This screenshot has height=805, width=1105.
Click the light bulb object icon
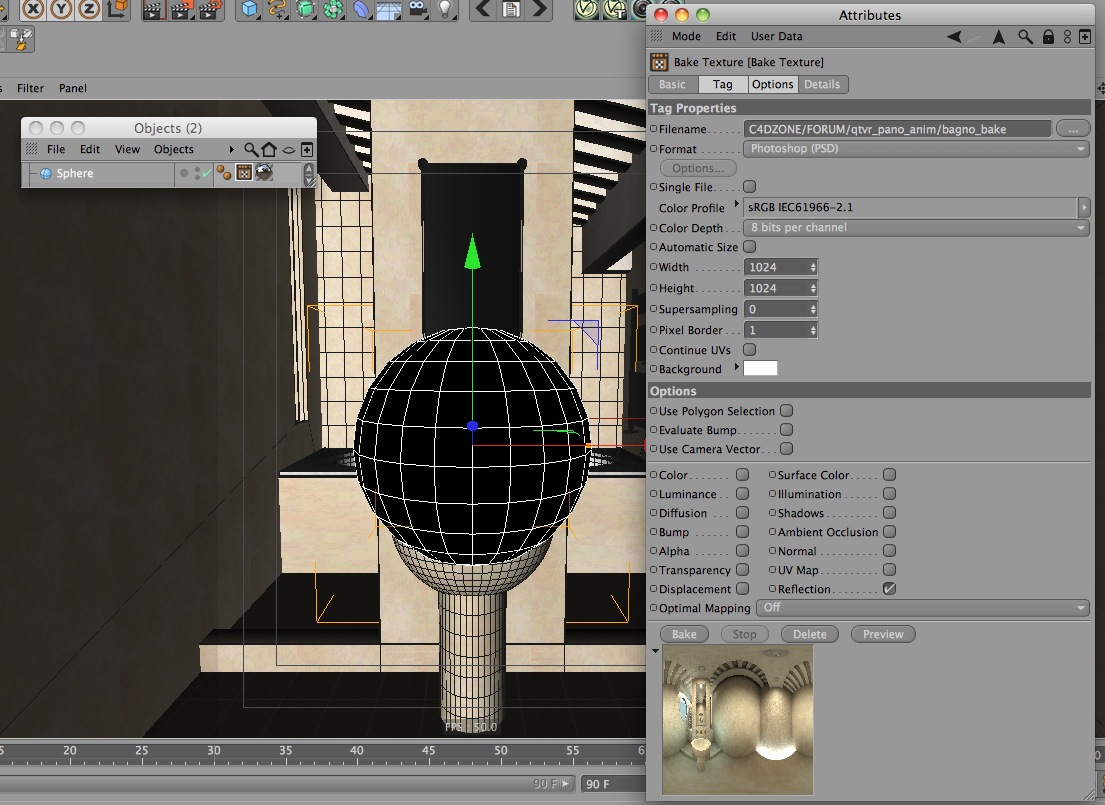(445, 10)
